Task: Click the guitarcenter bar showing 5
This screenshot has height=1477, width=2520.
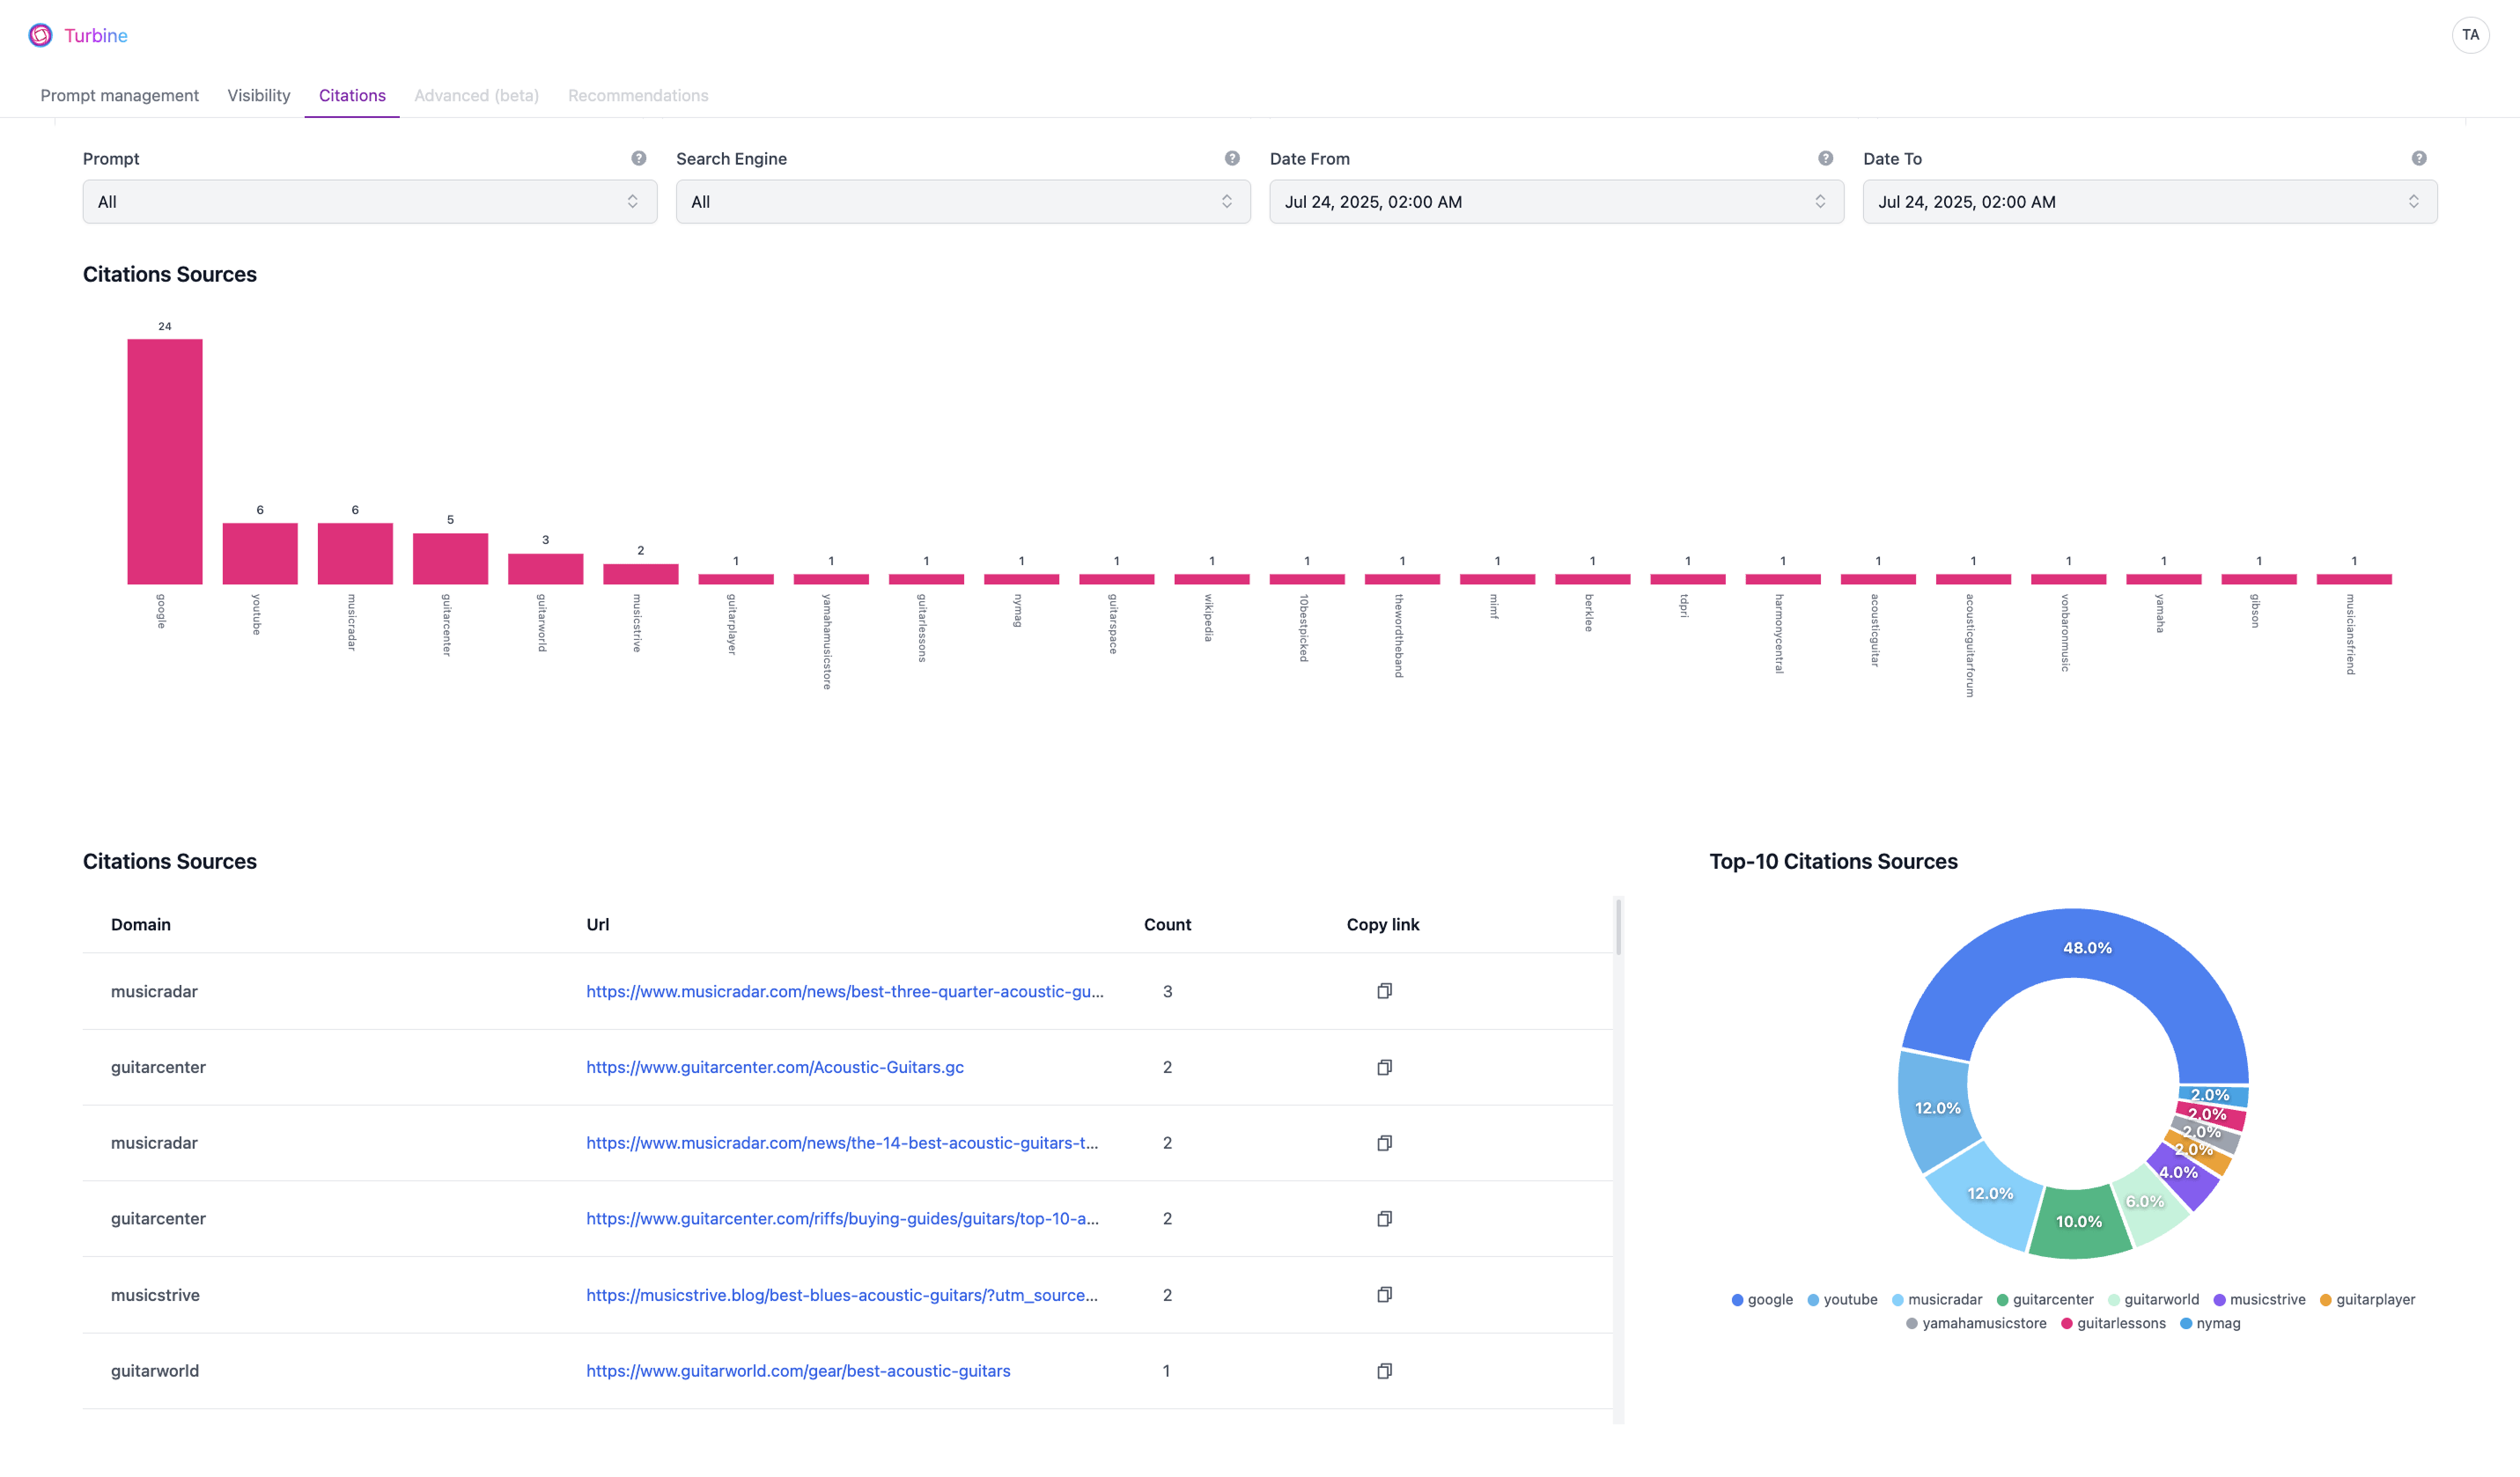Action: 450,558
